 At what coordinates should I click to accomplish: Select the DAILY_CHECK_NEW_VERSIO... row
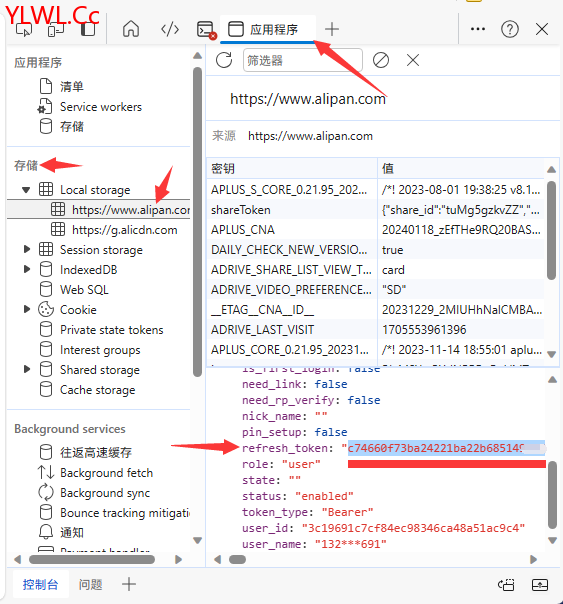tap(376, 250)
